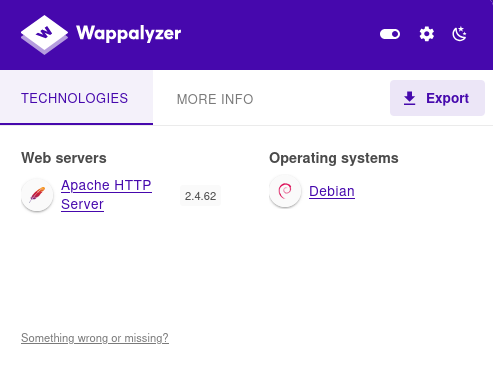Open settings via gear icon
This screenshot has width=493, height=366.
pyautogui.click(x=427, y=34)
